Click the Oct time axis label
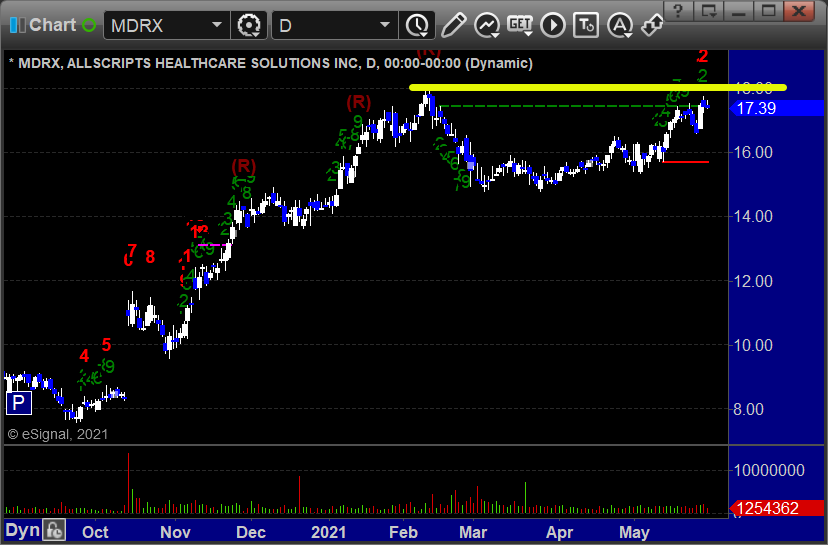The height and width of the screenshot is (545, 828). tap(95, 532)
